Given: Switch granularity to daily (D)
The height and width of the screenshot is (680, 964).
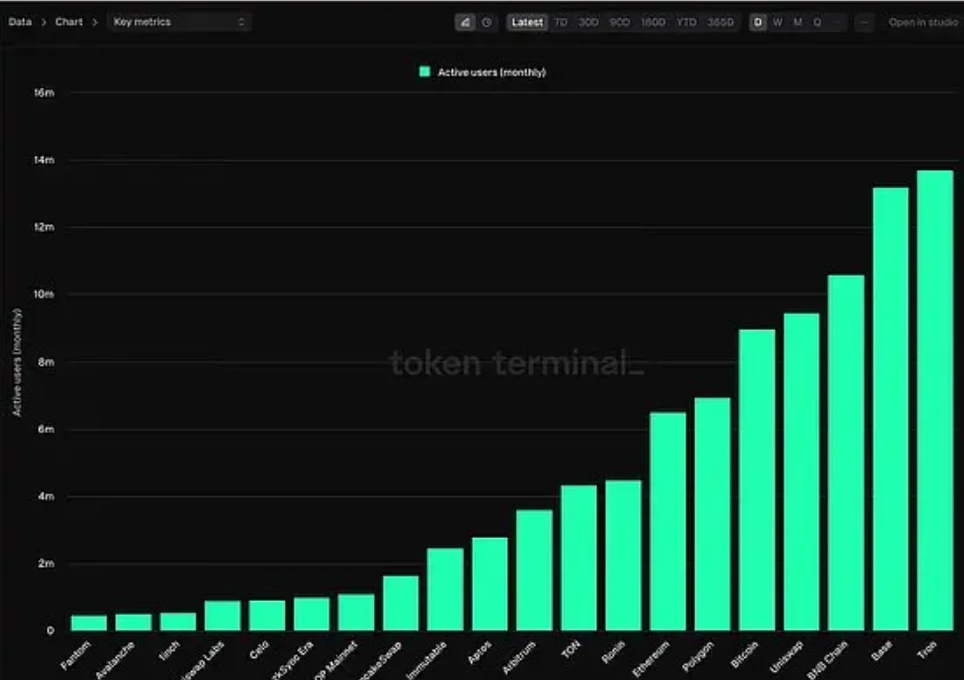Looking at the screenshot, I should click(x=758, y=23).
